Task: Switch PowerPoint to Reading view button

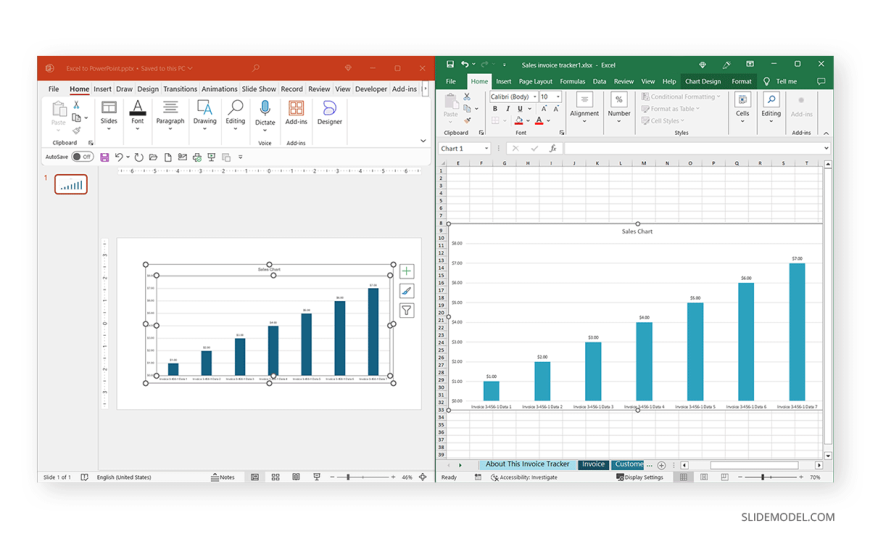Action: coord(296,477)
